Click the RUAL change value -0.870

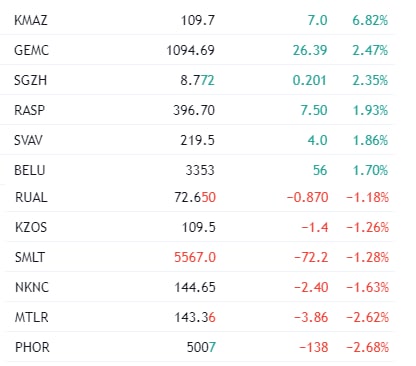point(308,197)
